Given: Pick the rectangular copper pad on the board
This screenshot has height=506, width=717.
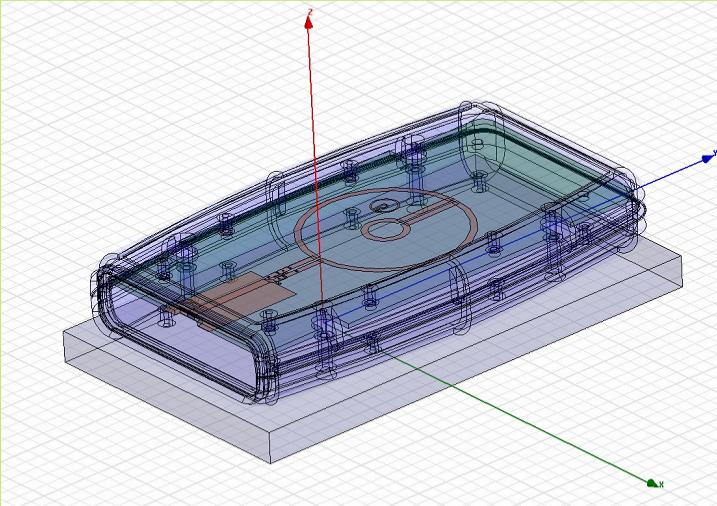Looking at the screenshot, I should tap(262, 290).
